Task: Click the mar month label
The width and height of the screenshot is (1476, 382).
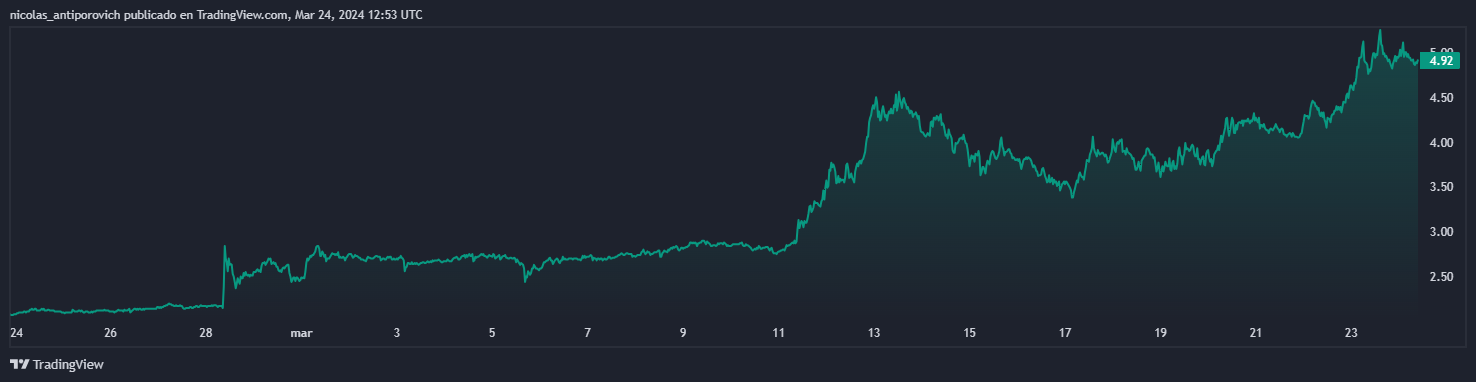Action: (301, 333)
